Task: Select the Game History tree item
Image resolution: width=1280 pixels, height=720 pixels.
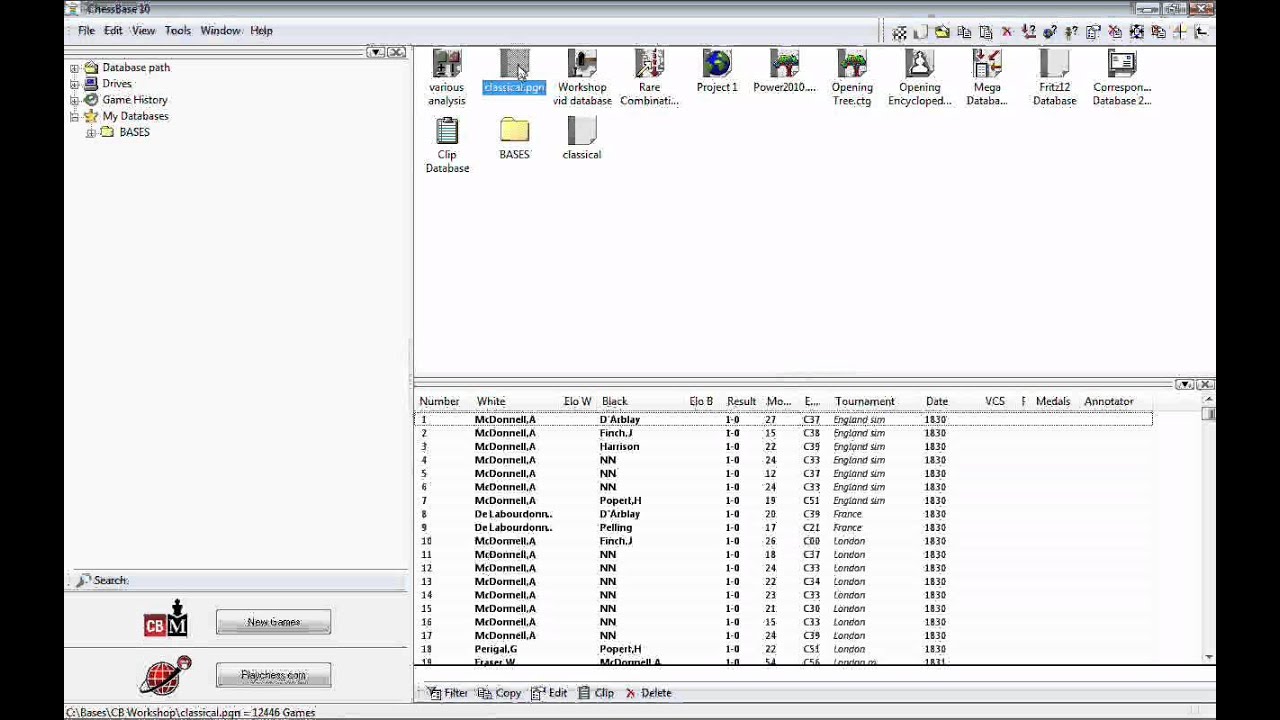Action: (135, 100)
